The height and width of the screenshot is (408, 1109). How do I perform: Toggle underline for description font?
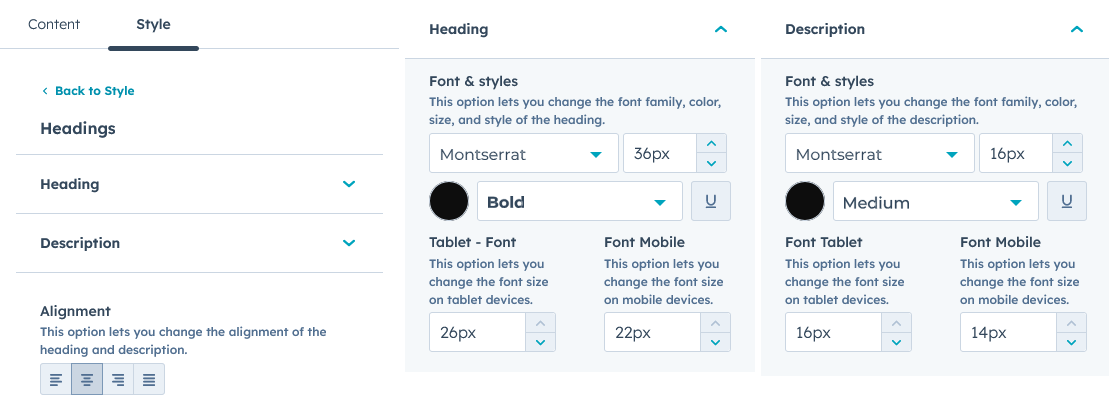[1067, 202]
